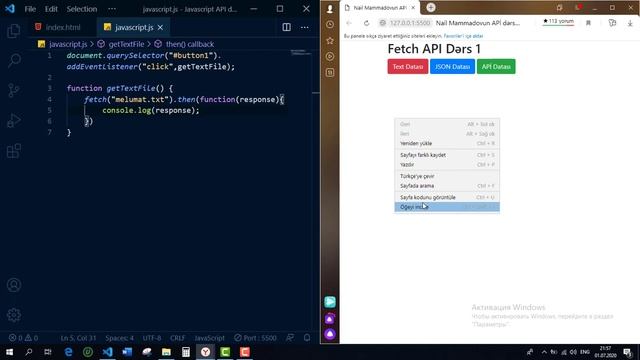Image resolution: width=640 pixels, height=360 pixels.
Task: Open the Accounts menu in VS Code
Action: coord(13,285)
